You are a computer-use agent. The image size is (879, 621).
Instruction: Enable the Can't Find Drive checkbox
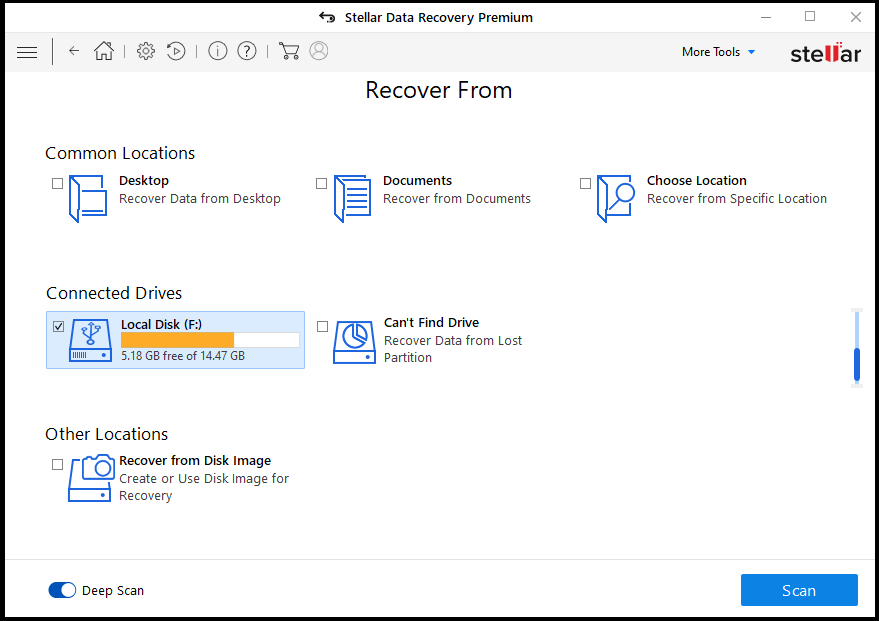[322, 326]
